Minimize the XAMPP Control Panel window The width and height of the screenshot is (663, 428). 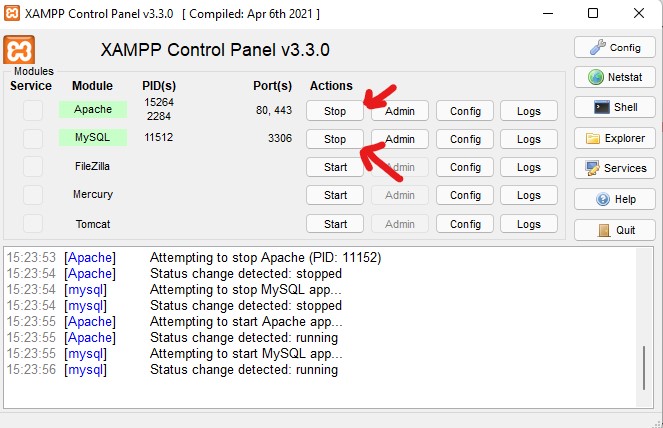(x=548, y=14)
